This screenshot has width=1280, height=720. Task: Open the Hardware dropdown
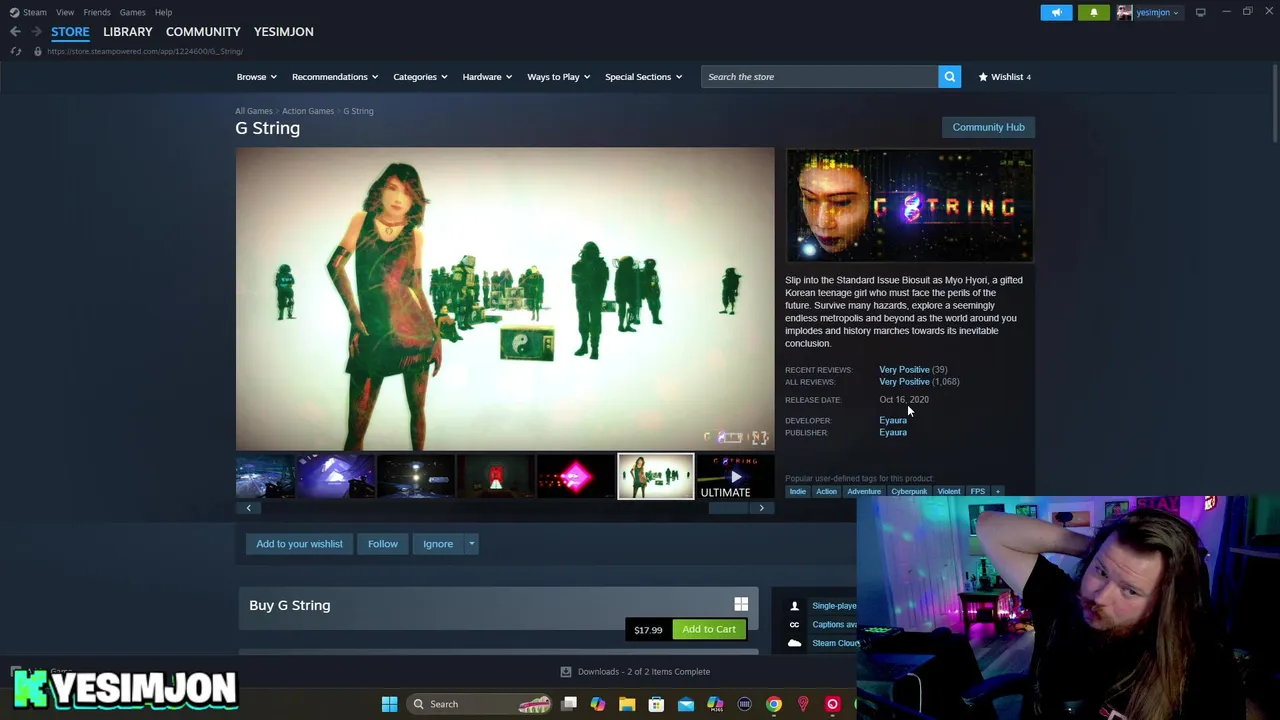(x=487, y=77)
